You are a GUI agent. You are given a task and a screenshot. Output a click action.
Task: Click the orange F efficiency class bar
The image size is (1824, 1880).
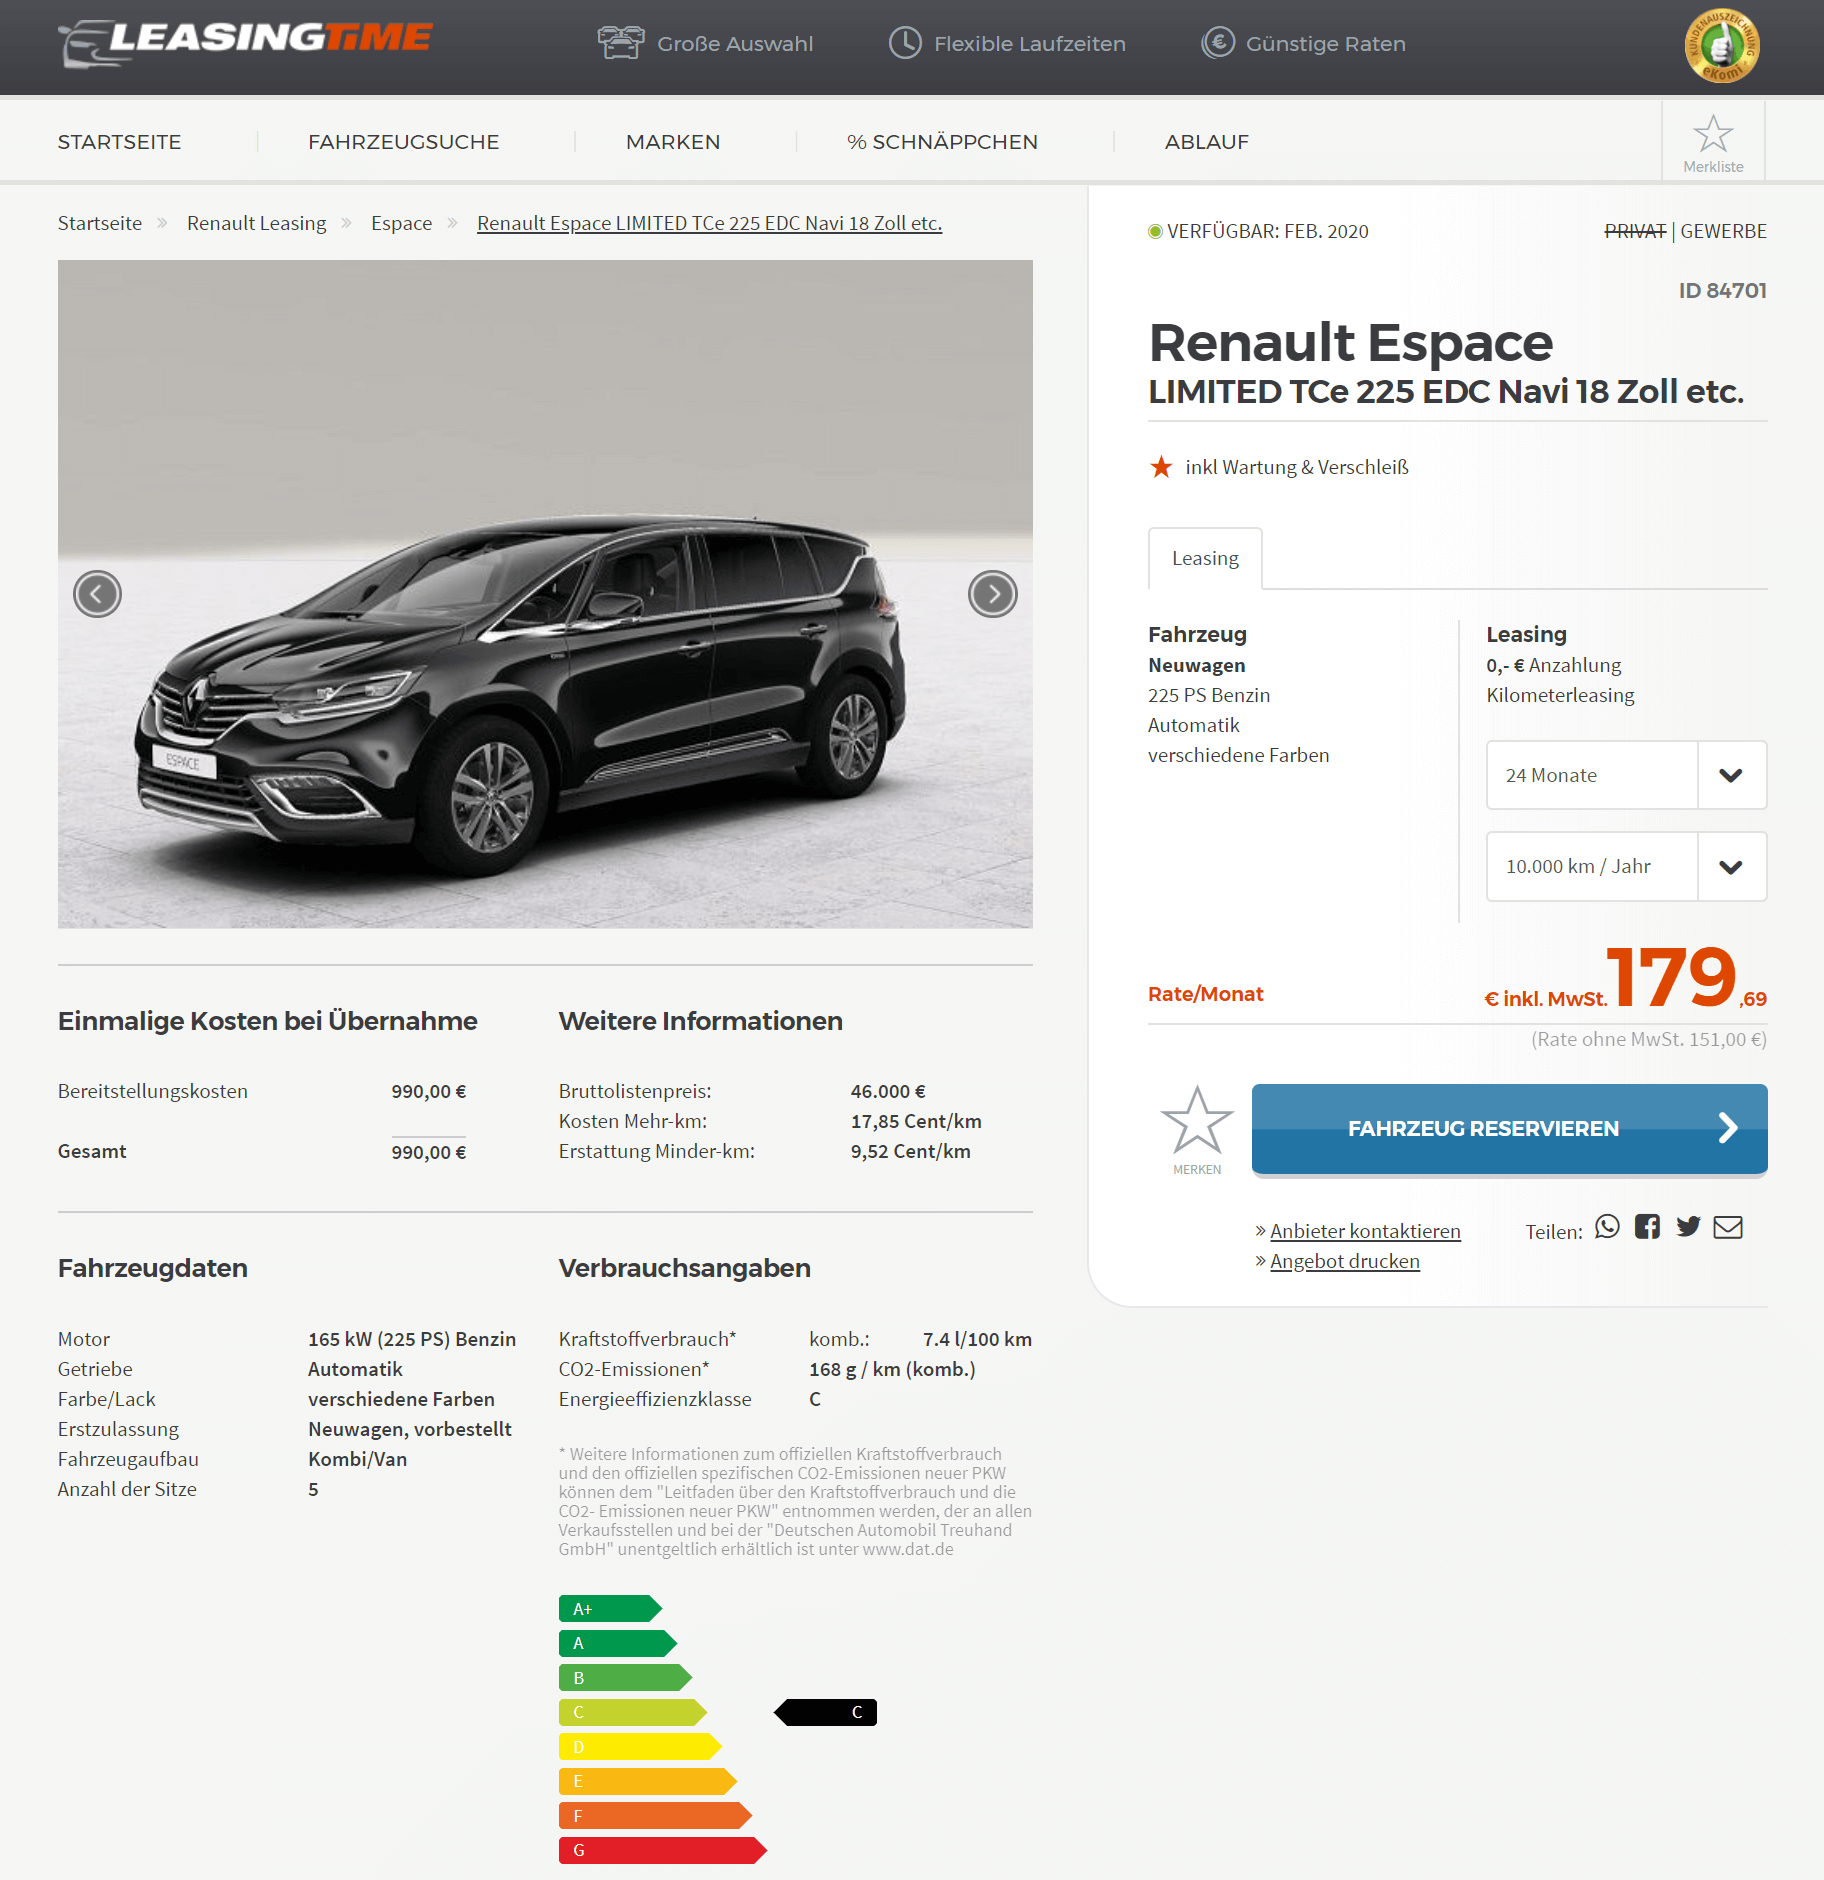(x=655, y=1816)
